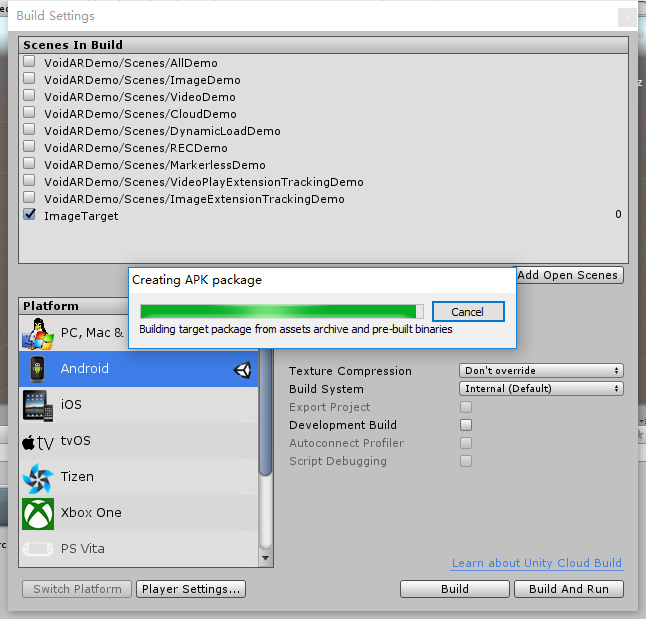This screenshot has height=619, width=646.
Task: Click the Unity logo on Android row
Action: pos(242,370)
